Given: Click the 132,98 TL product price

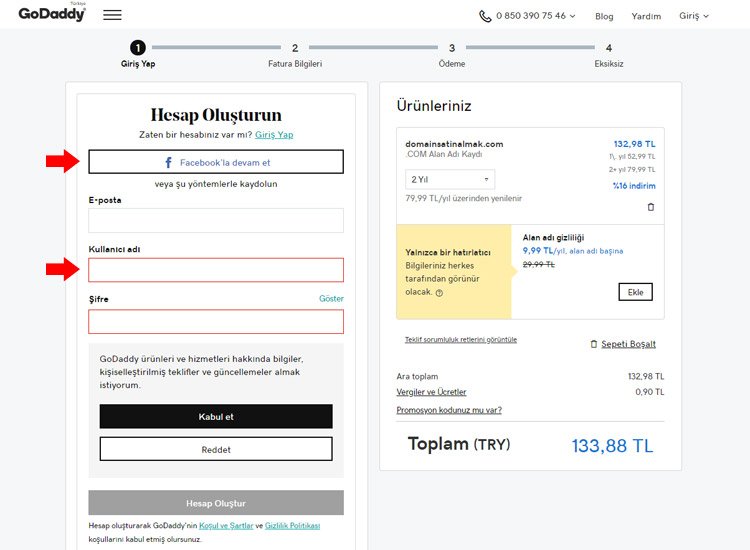Looking at the screenshot, I should tap(634, 144).
